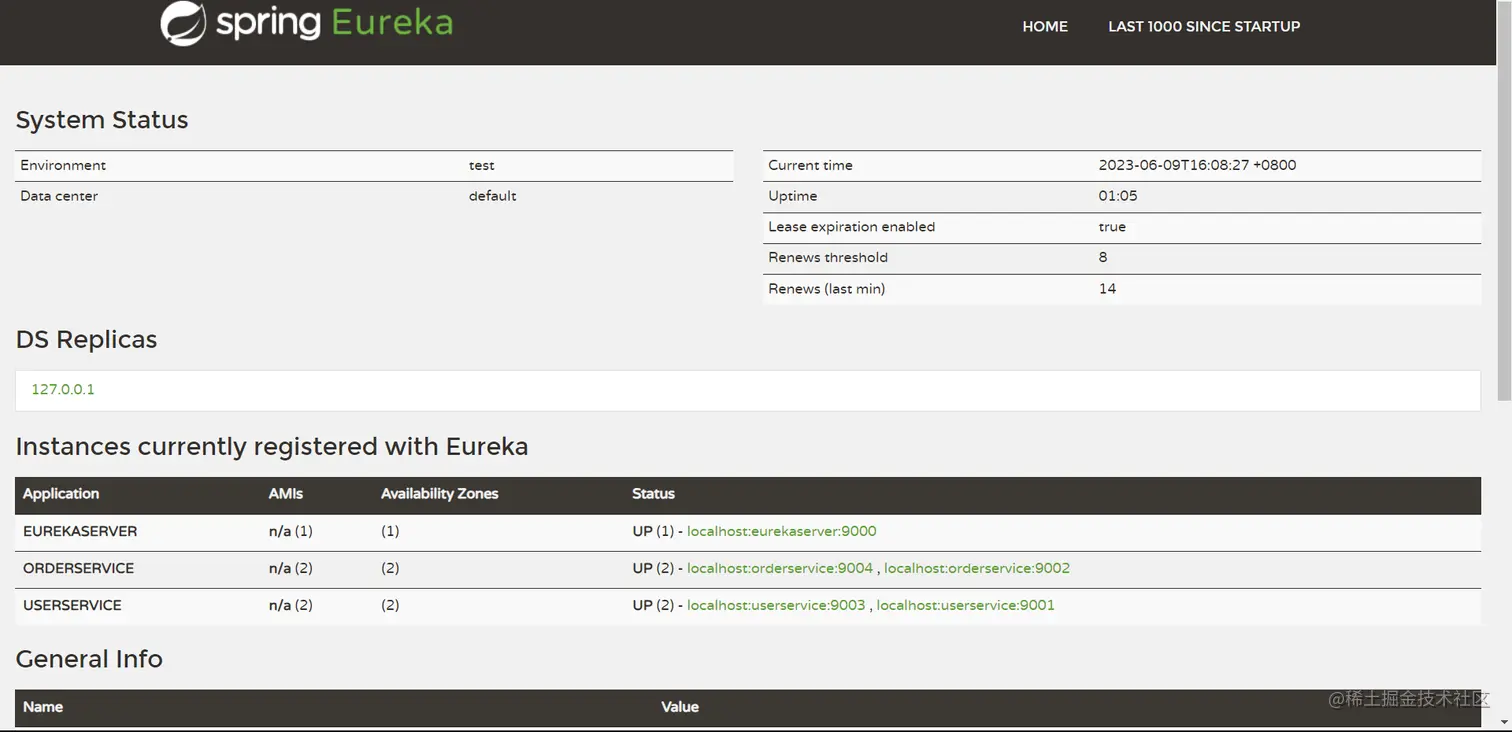Open LAST 1000 SINCE STARTUP page
The width and height of the screenshot is (1512, 732).
1204,27
